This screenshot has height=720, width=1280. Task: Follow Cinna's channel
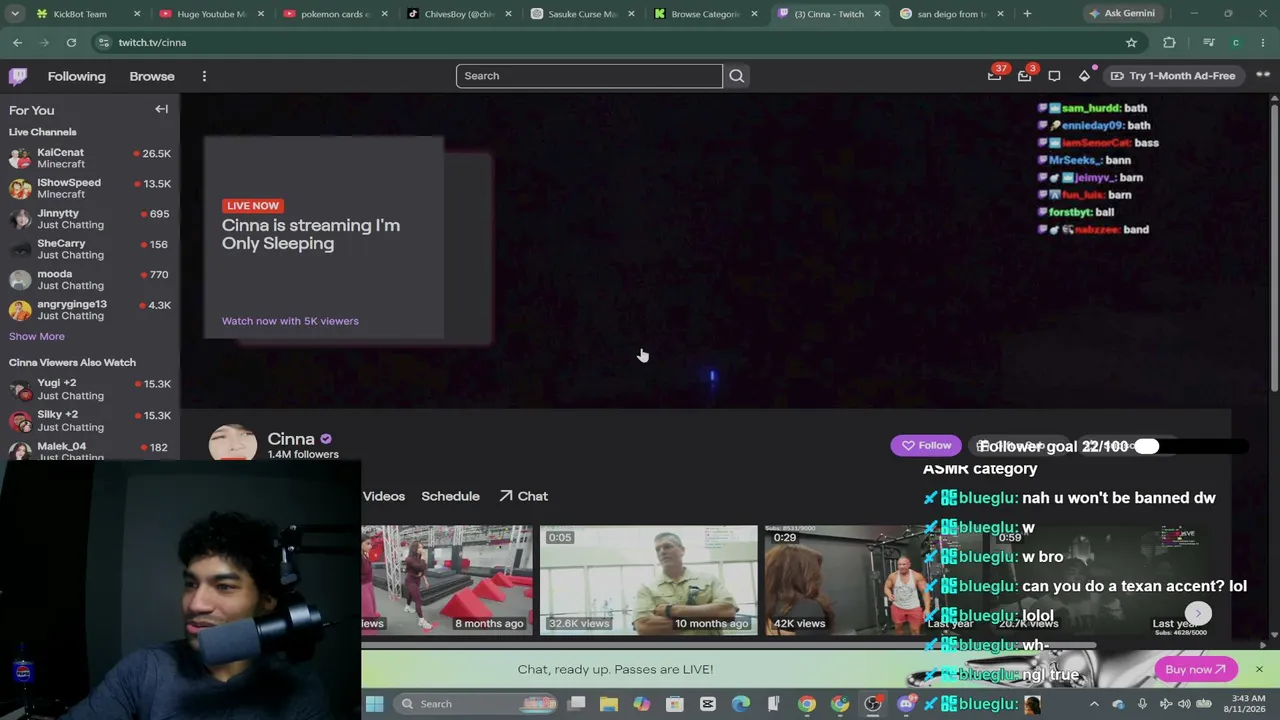point(927,446)
